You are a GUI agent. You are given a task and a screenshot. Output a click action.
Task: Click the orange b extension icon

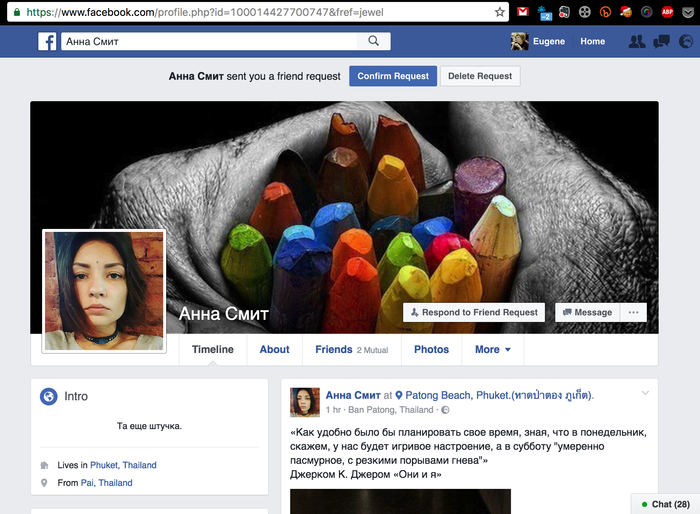tap(605, 12)
